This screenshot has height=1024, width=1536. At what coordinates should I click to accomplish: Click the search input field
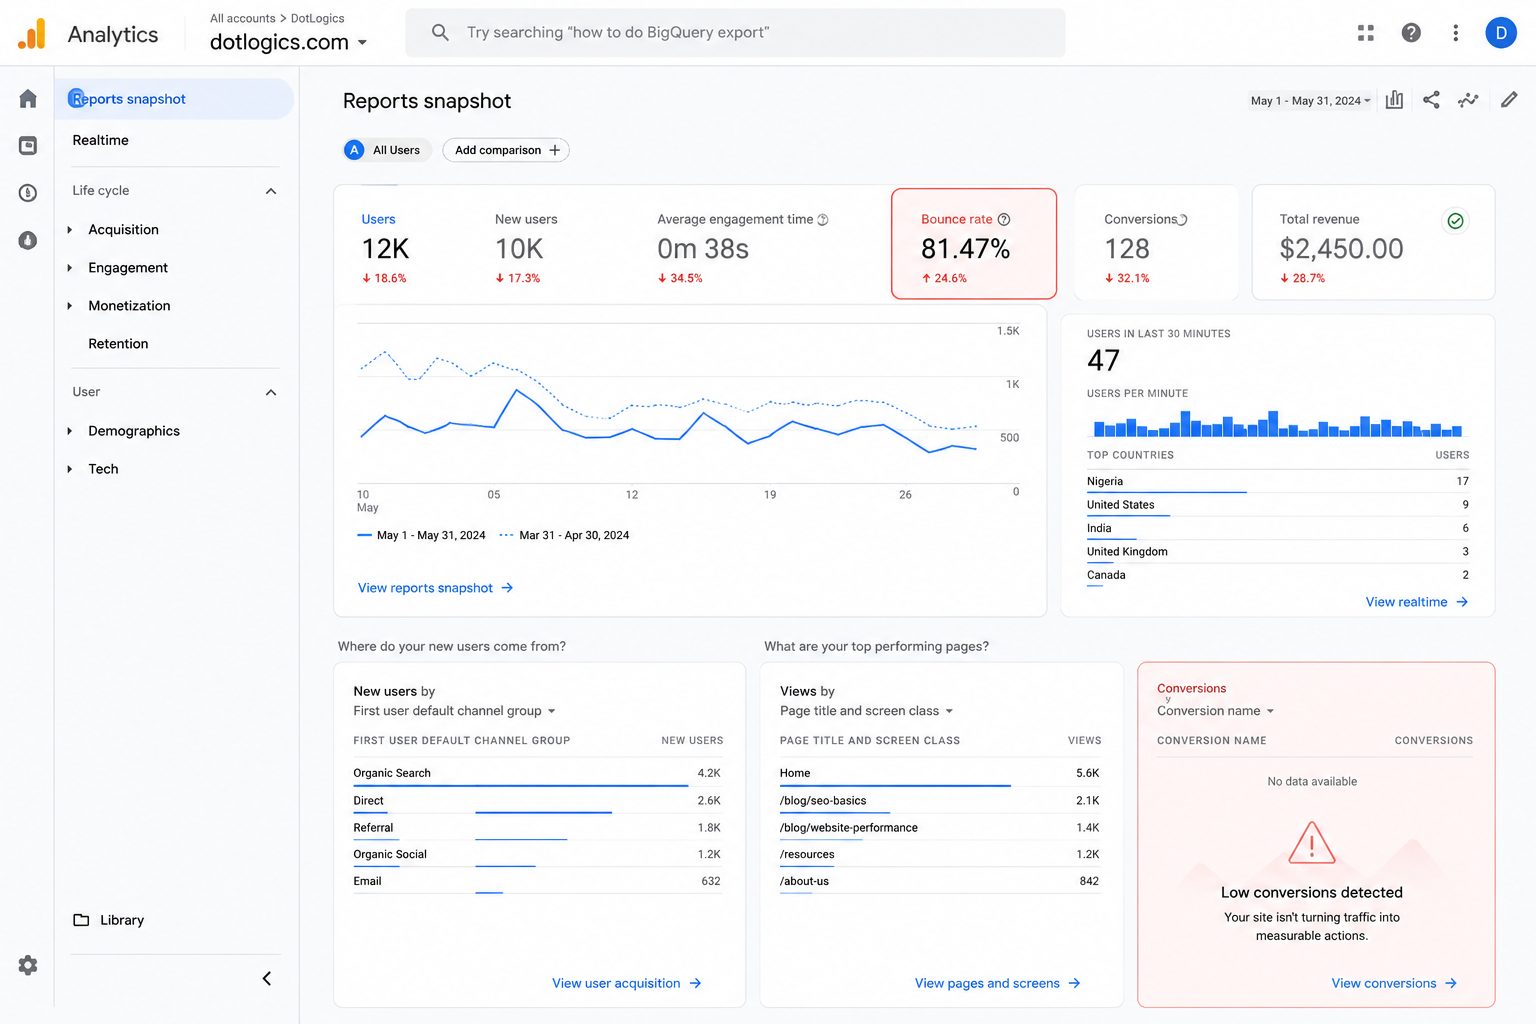(735, 33)
